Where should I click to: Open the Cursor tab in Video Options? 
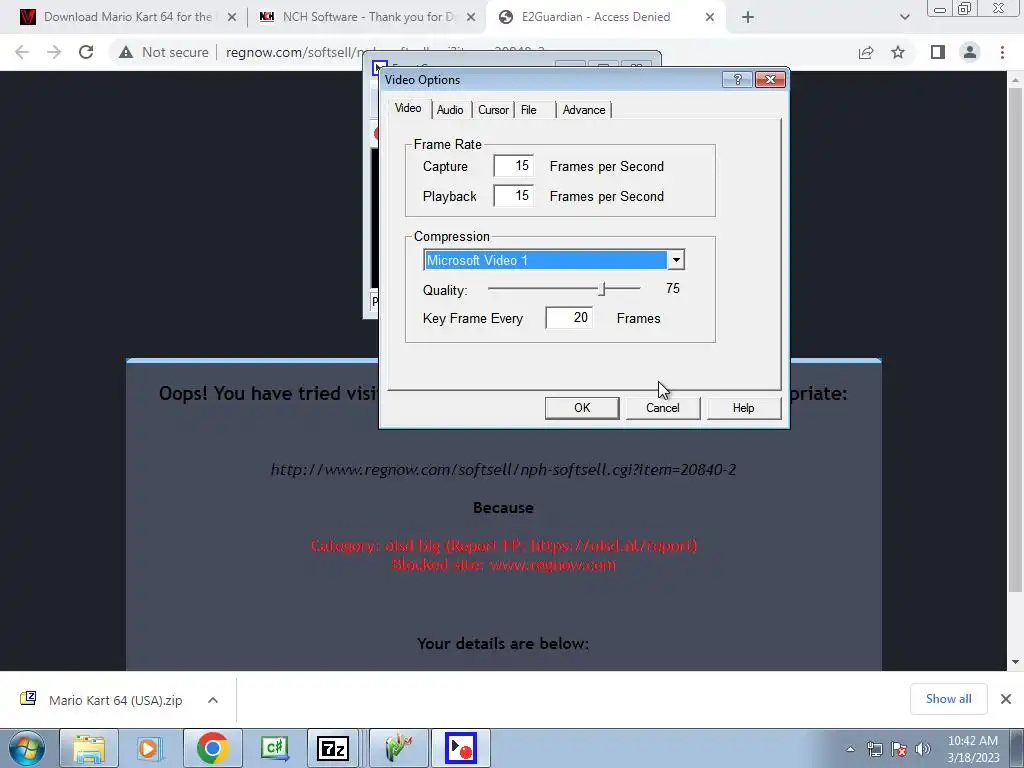tap(493, 110)
